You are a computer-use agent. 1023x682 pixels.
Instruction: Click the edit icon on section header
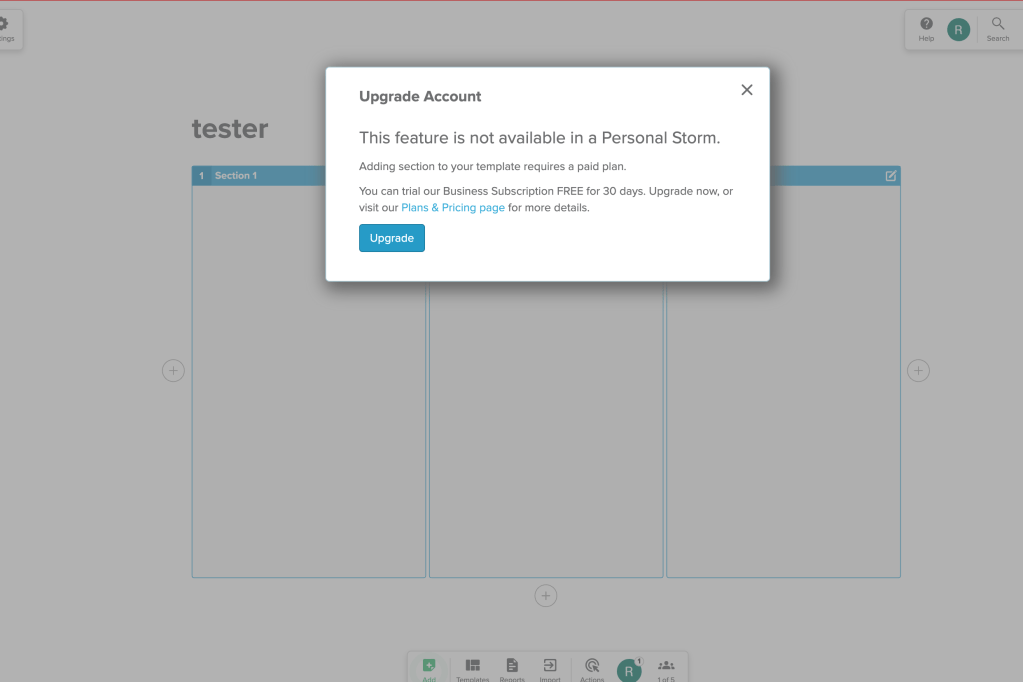(x=891, y=176)
